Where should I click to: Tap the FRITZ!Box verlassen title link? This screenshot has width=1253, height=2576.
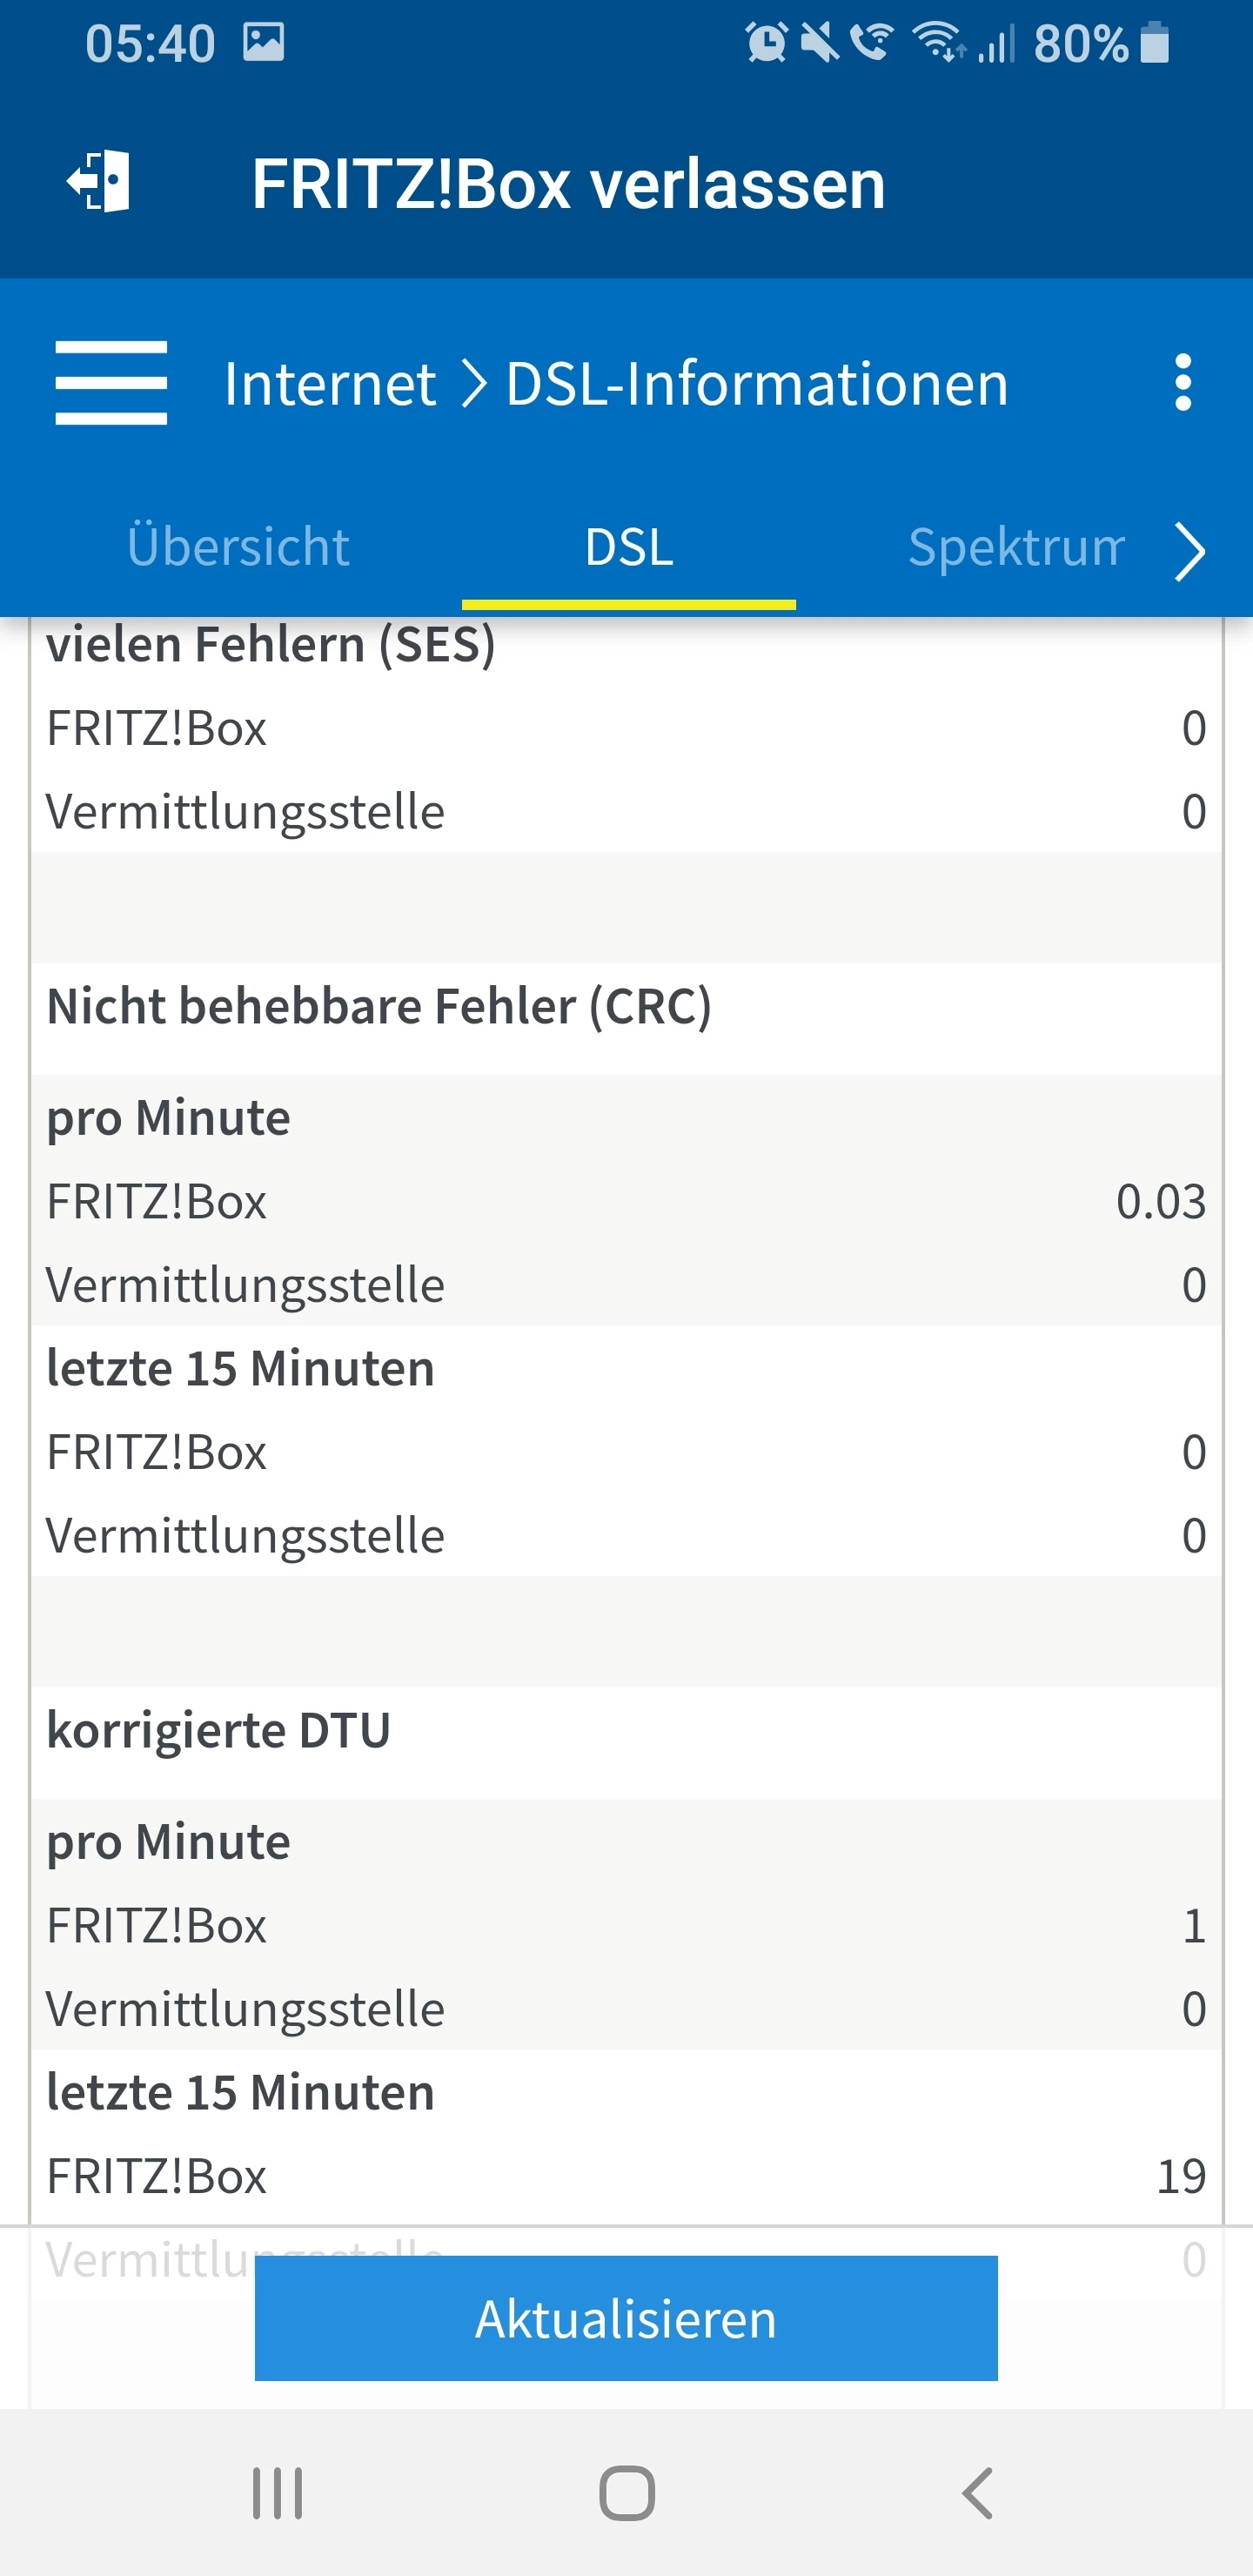568,184
